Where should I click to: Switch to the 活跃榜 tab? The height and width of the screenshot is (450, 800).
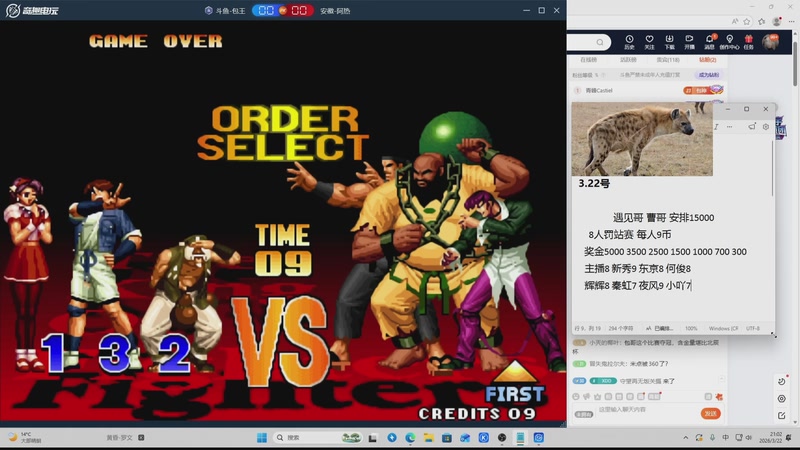(628, 60)
